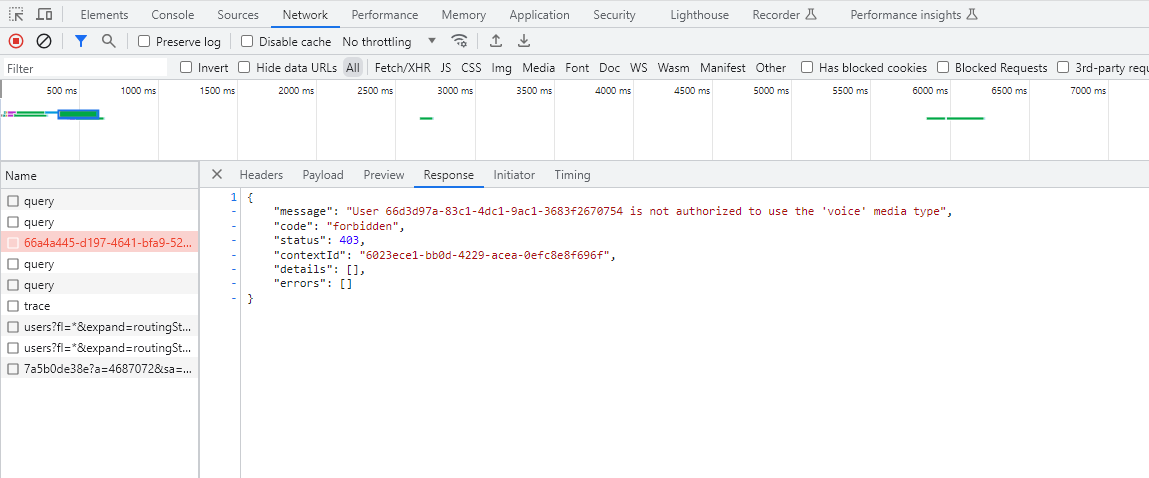Viewport: 1149px width, 478px height.
Task: Check the Disable cache option
Action: [247, 42]
